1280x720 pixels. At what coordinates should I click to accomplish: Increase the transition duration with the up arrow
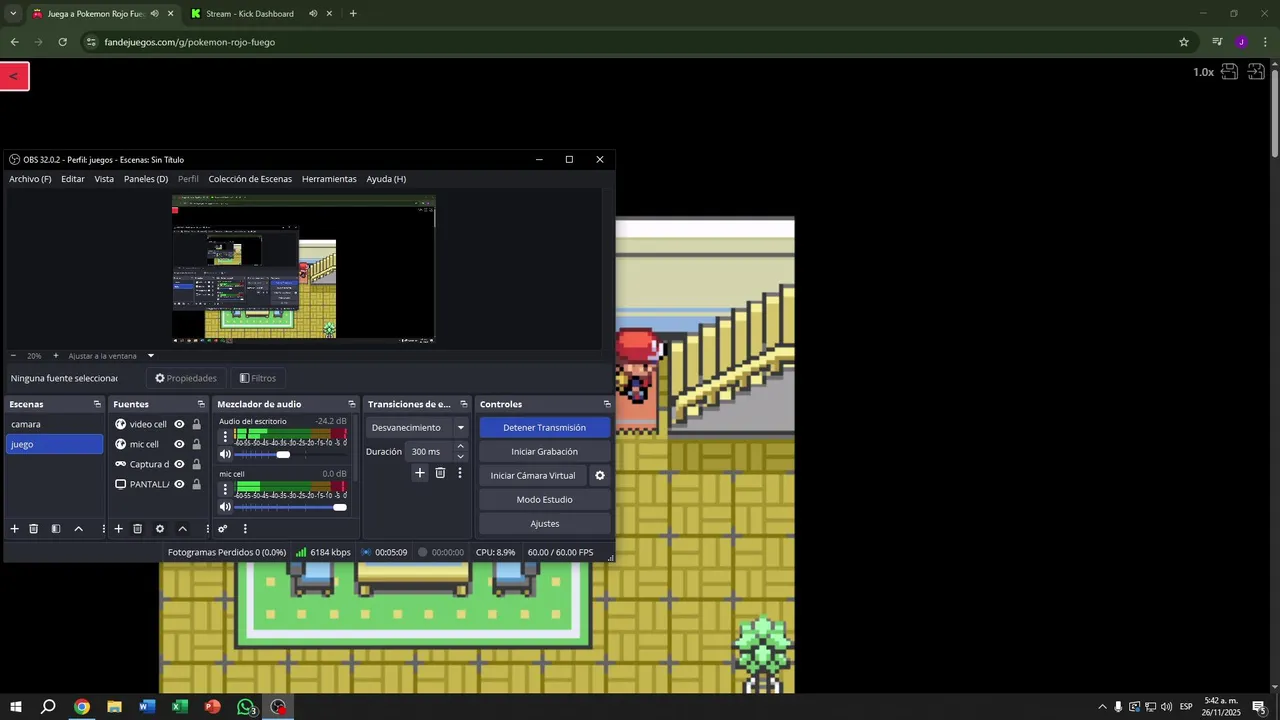tap(461, 448)
